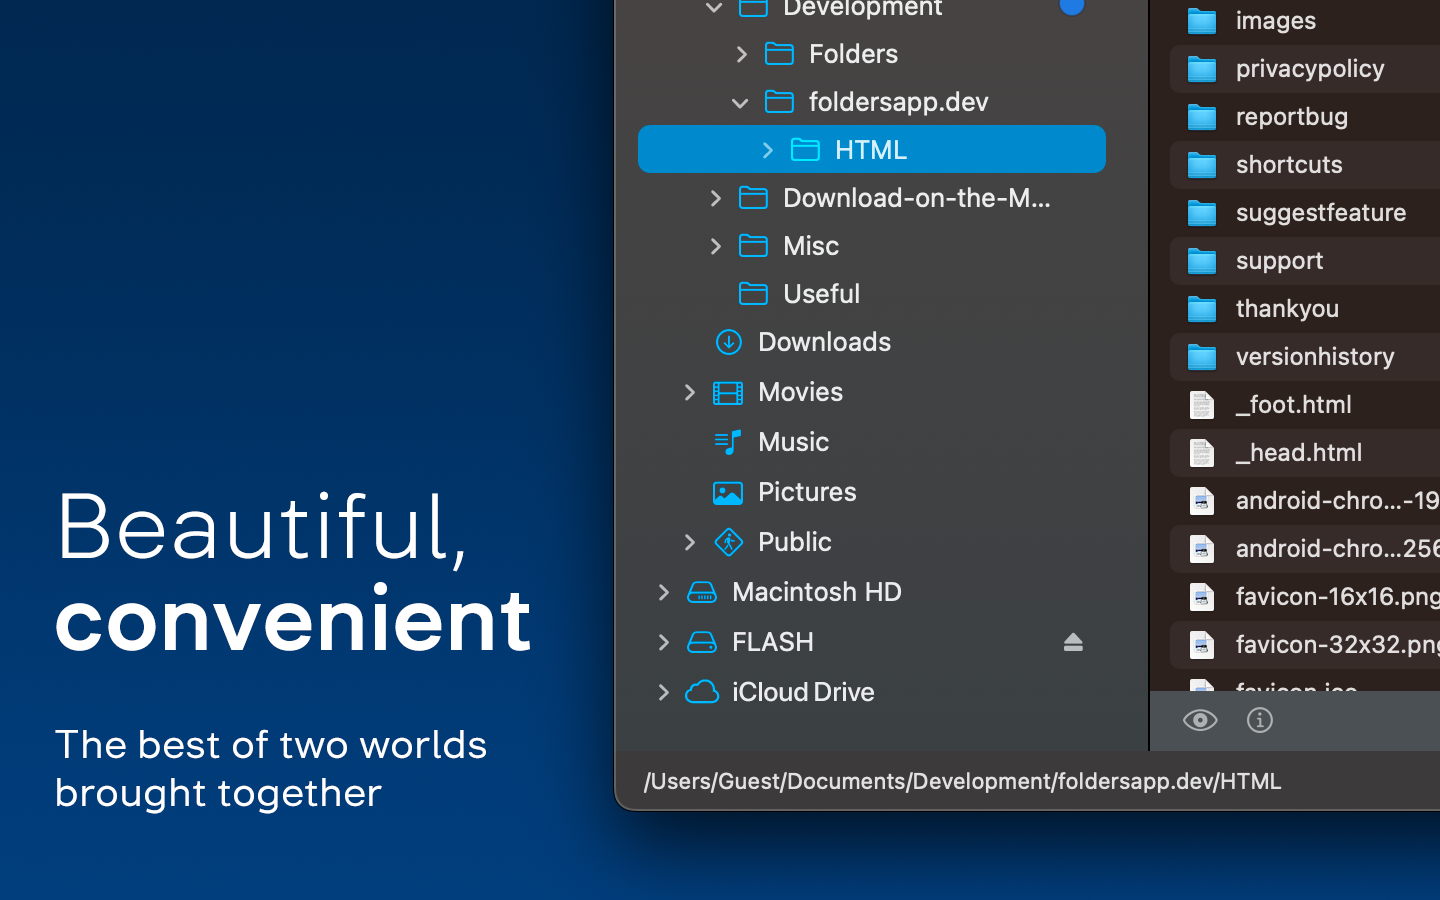Select the support folder name

(1279, 260)
